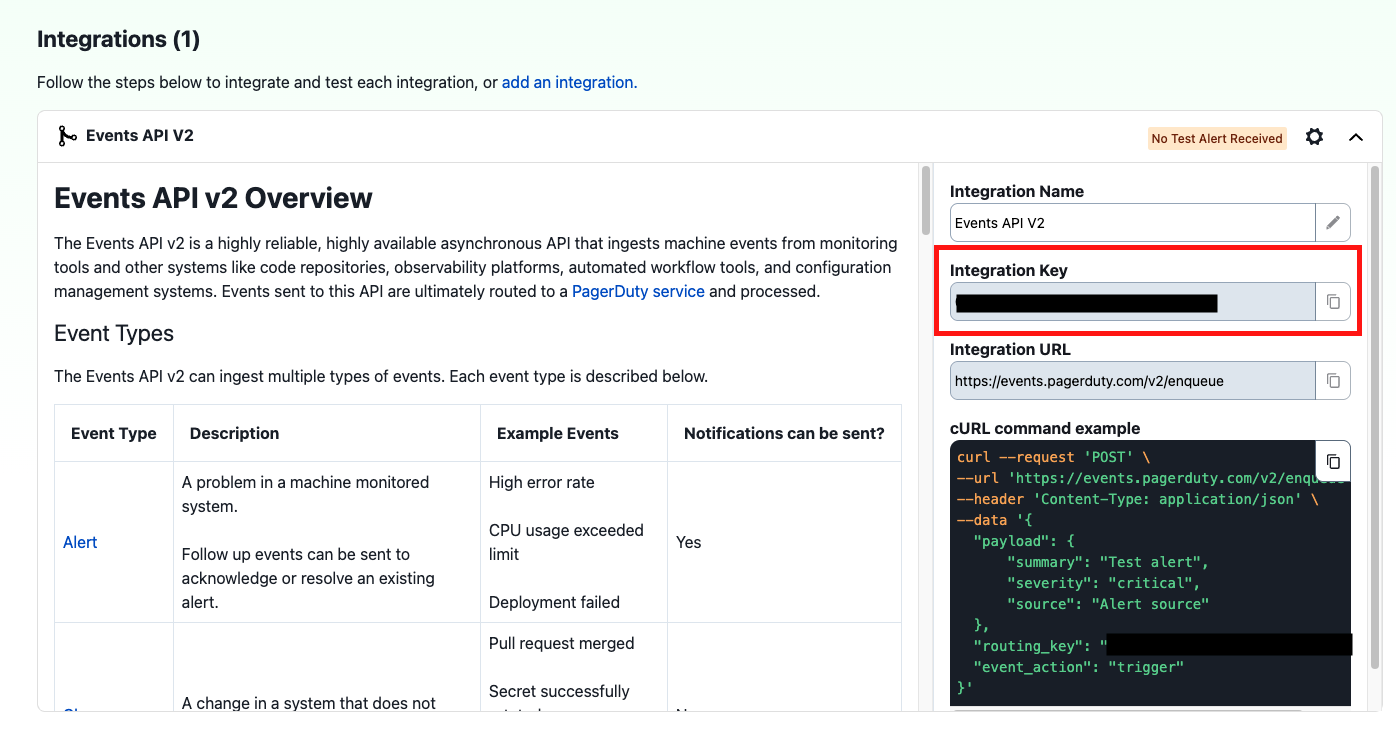Open the Alert event type link
The height and width of the screenshot is (729, 1396).
click(79, 542)
